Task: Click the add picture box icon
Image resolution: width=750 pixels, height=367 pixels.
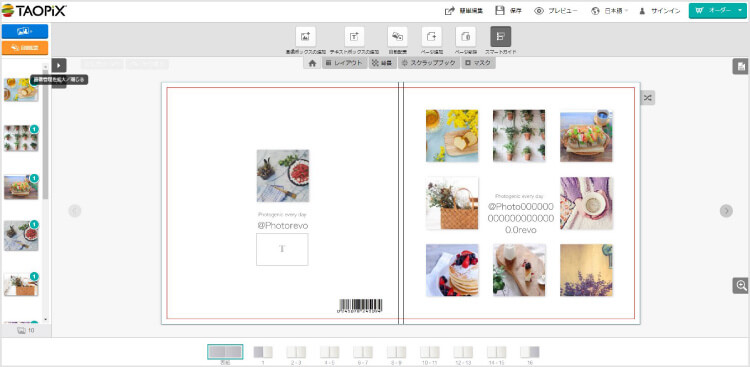Action: pos(305,37)
